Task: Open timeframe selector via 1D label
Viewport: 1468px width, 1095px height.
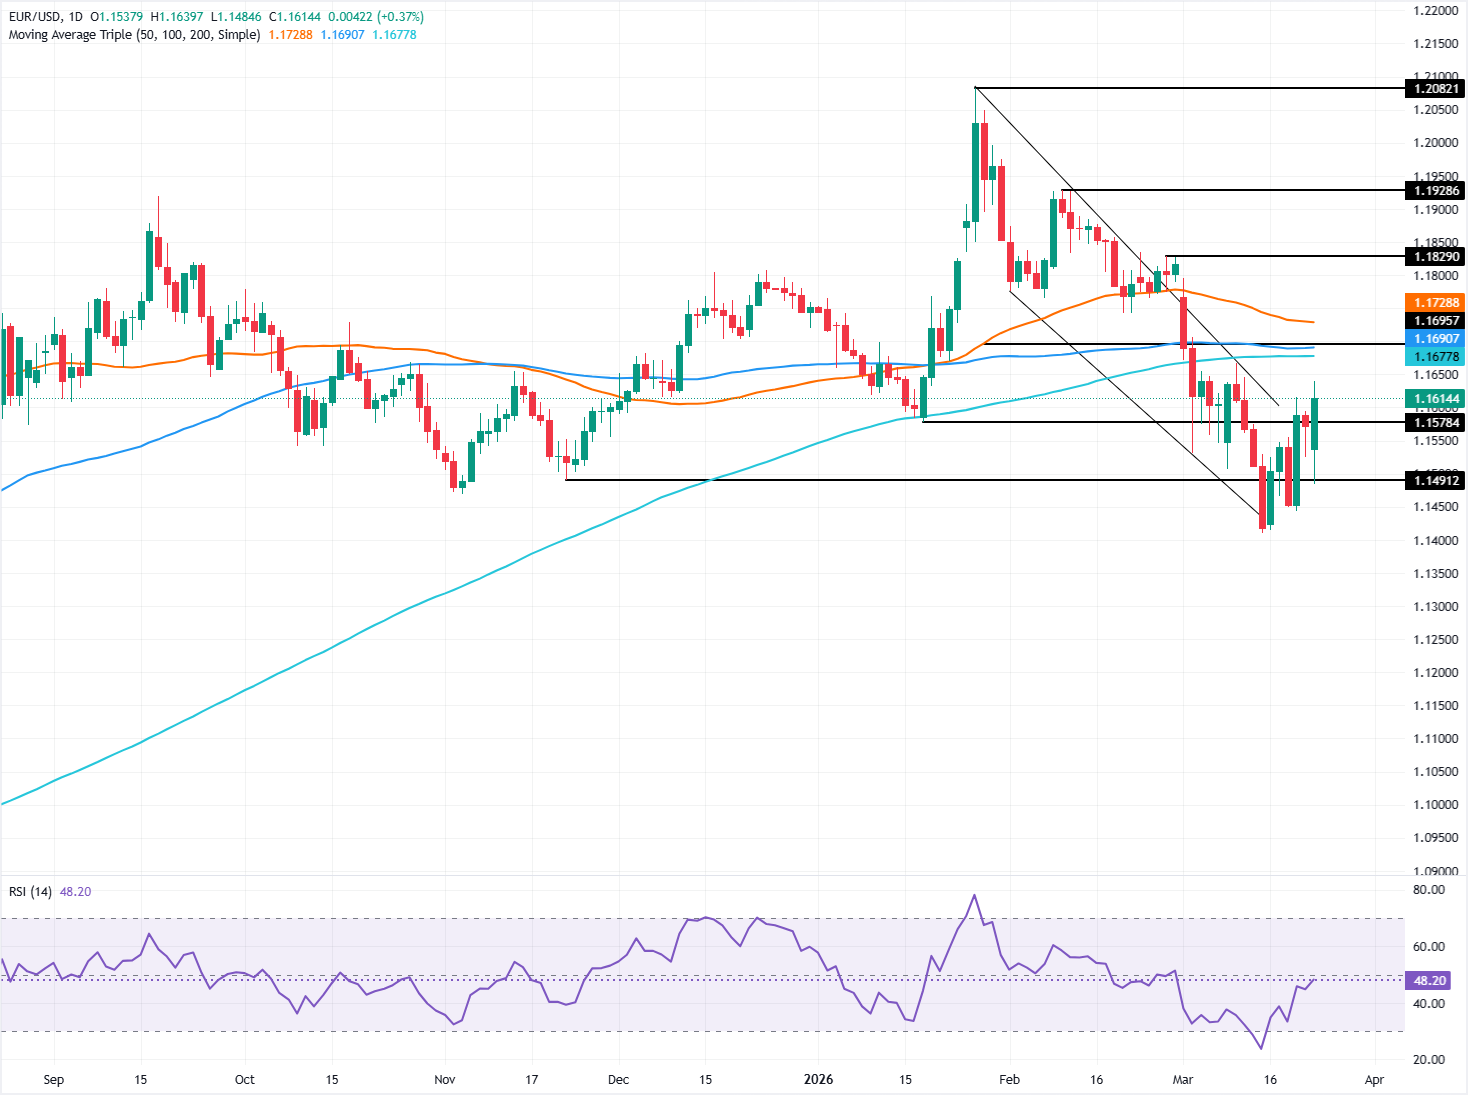Action: [x=74, y=17]
